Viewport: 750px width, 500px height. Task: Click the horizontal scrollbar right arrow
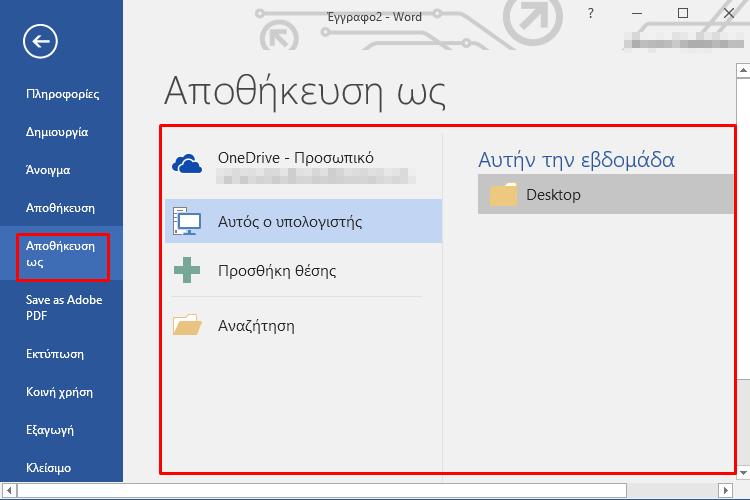(x=725, y=490)
